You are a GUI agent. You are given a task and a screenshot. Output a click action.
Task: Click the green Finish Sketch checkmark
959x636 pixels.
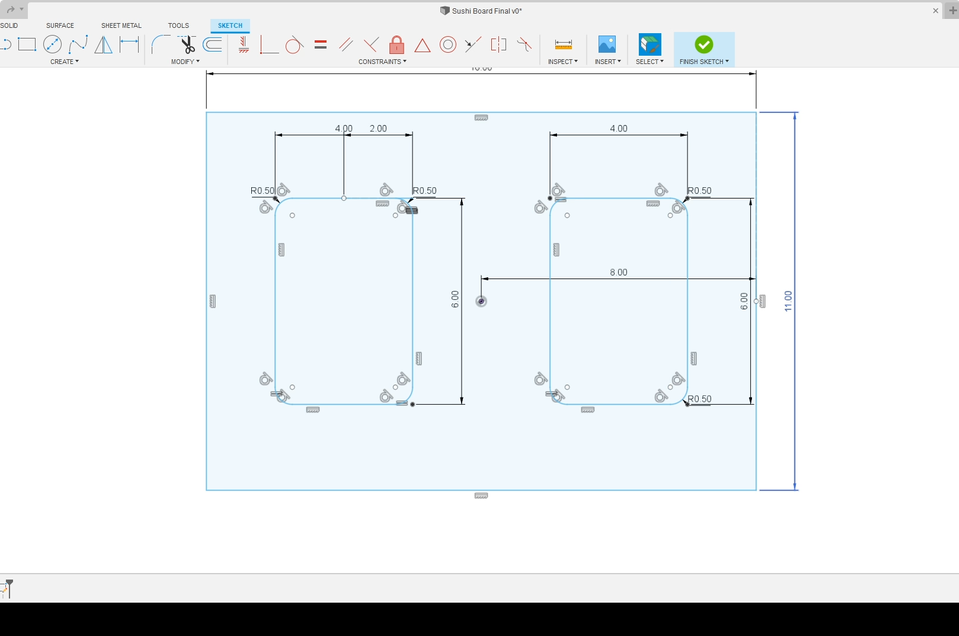click(704, 44)
